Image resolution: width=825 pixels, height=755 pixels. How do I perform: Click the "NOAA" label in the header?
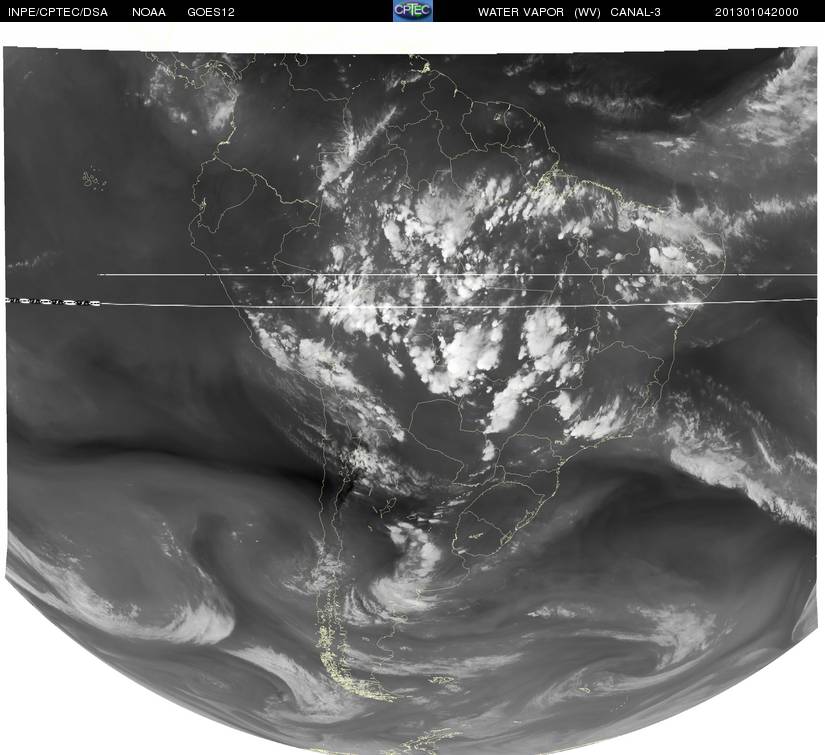coord(149,12)
